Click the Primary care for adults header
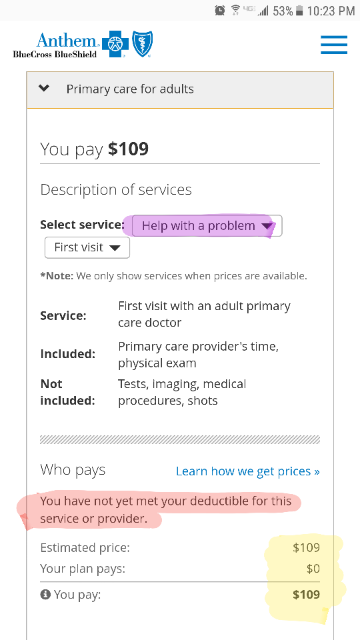 180,90
